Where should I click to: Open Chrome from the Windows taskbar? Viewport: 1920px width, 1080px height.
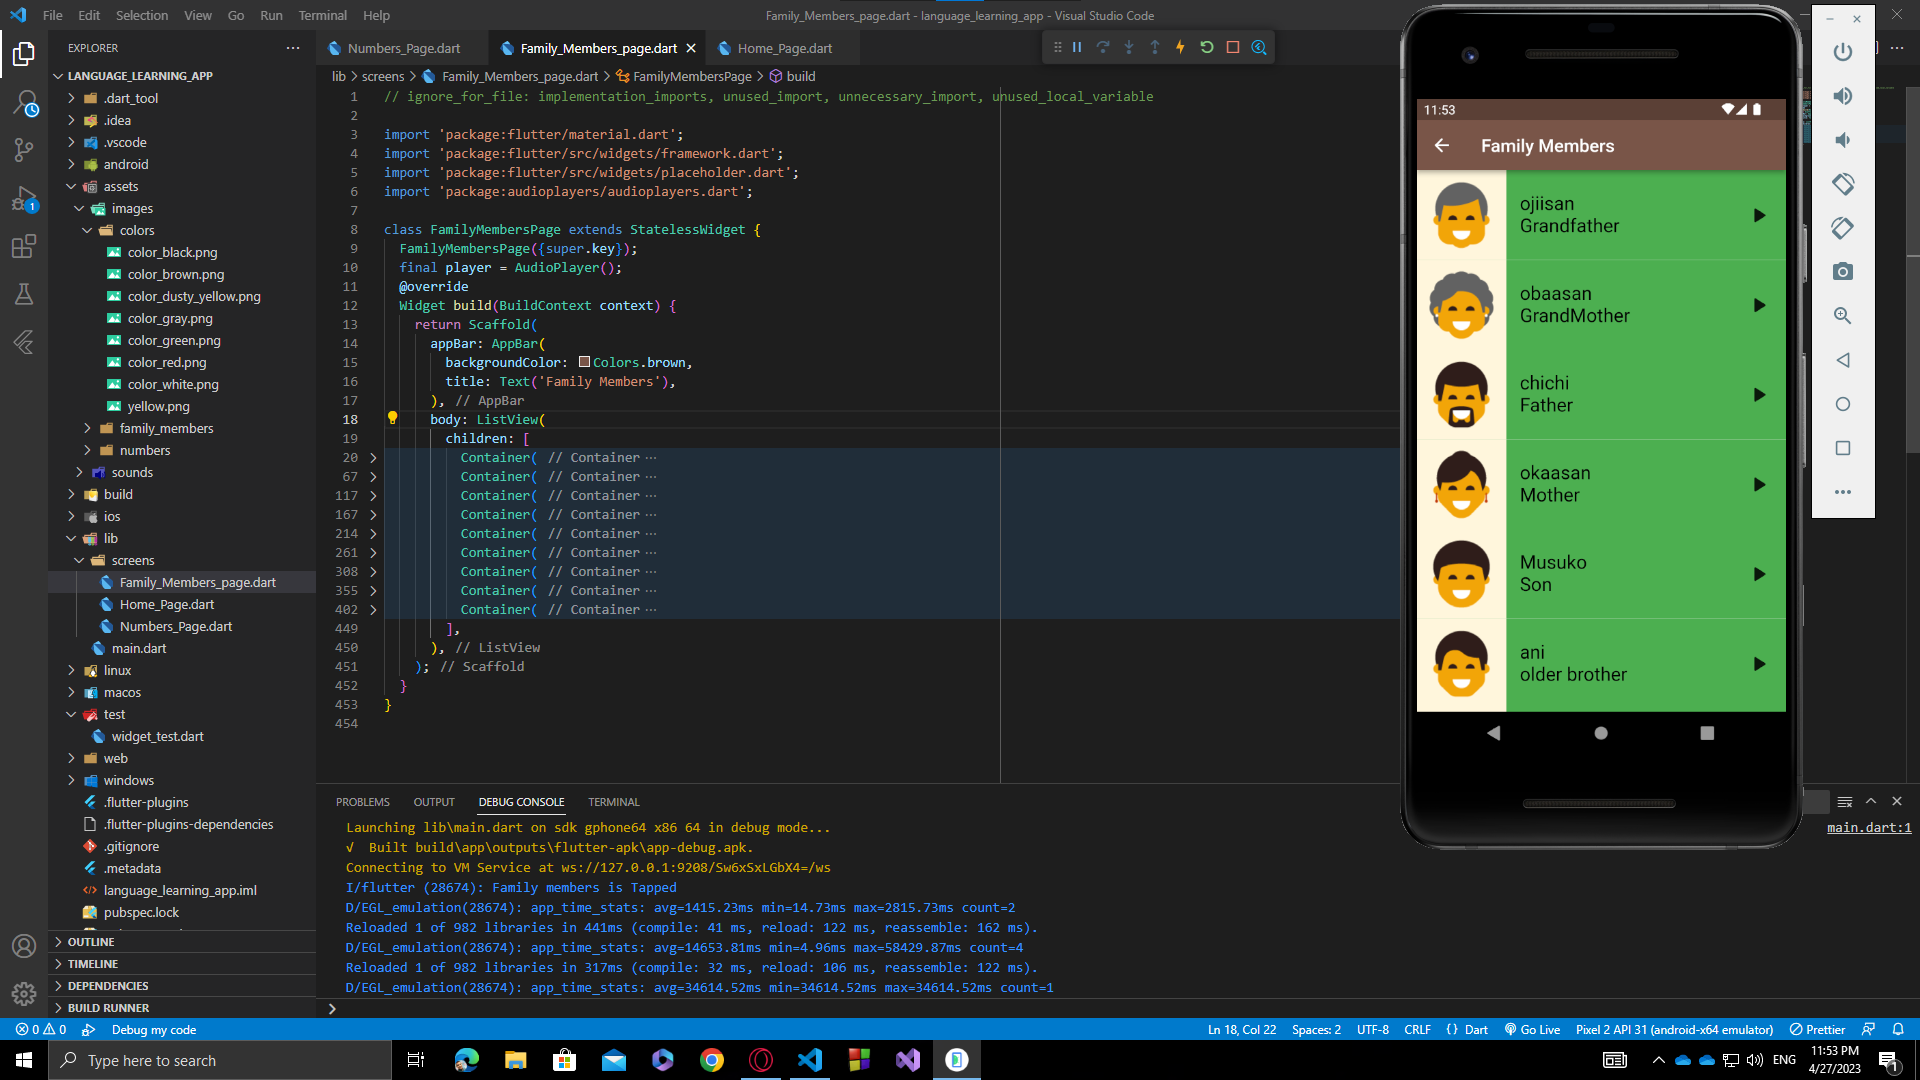click(712, 1060)
